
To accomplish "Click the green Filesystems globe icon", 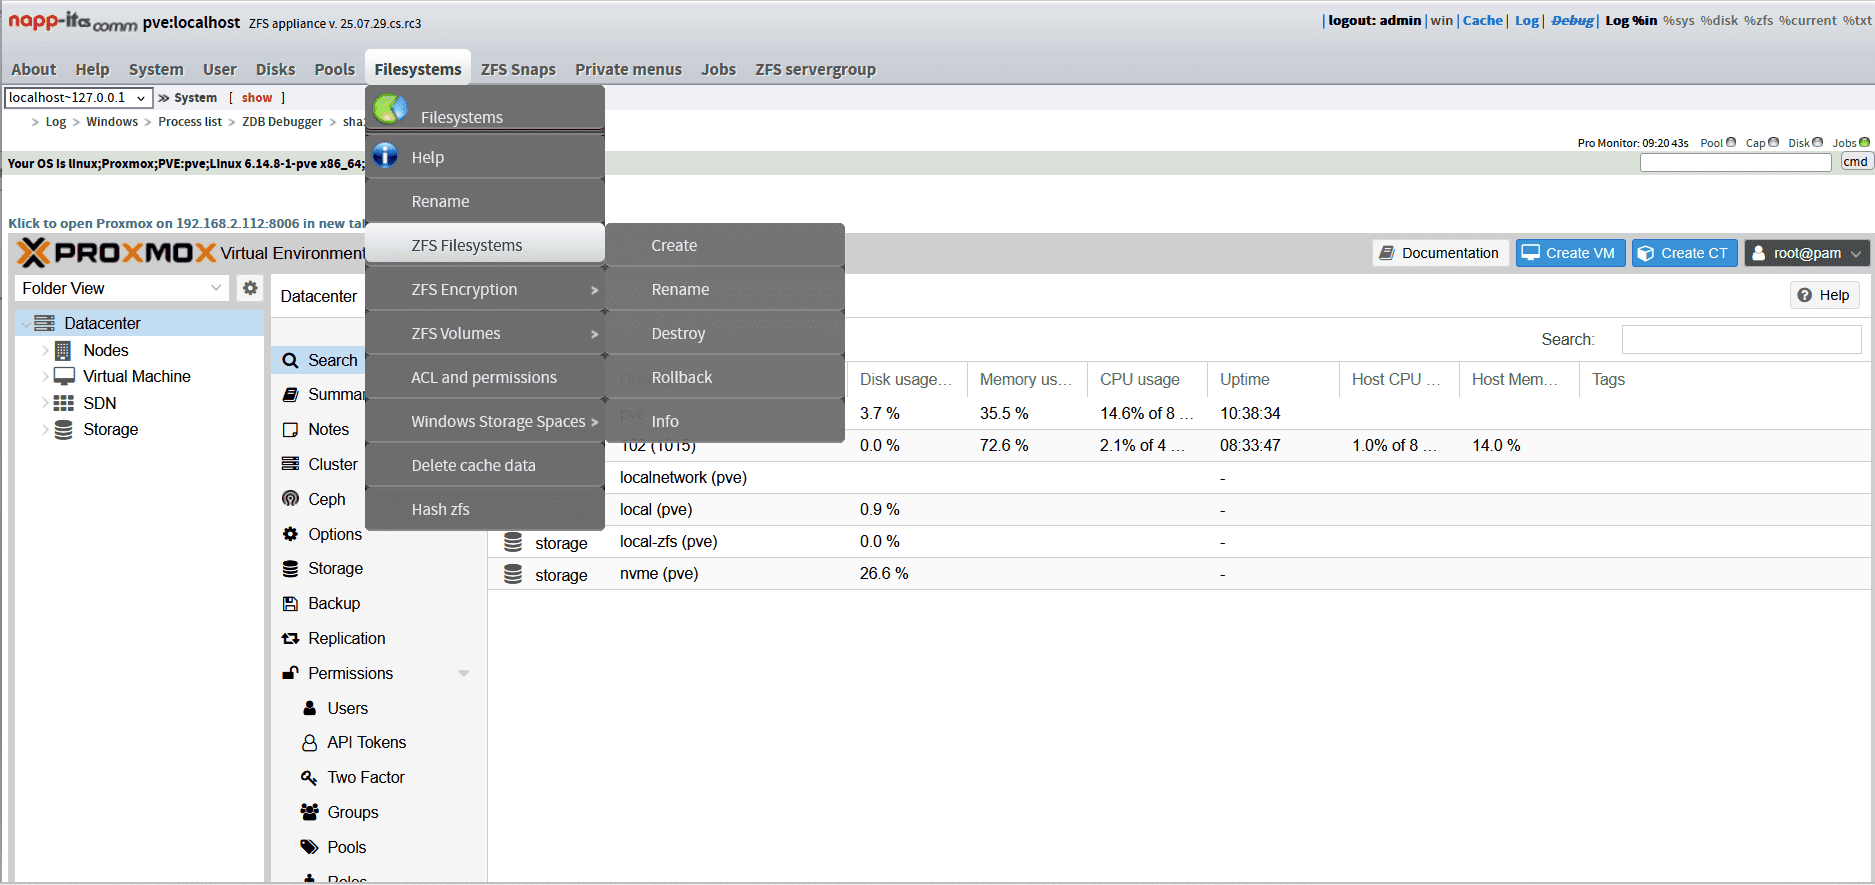I will point(391,108).
